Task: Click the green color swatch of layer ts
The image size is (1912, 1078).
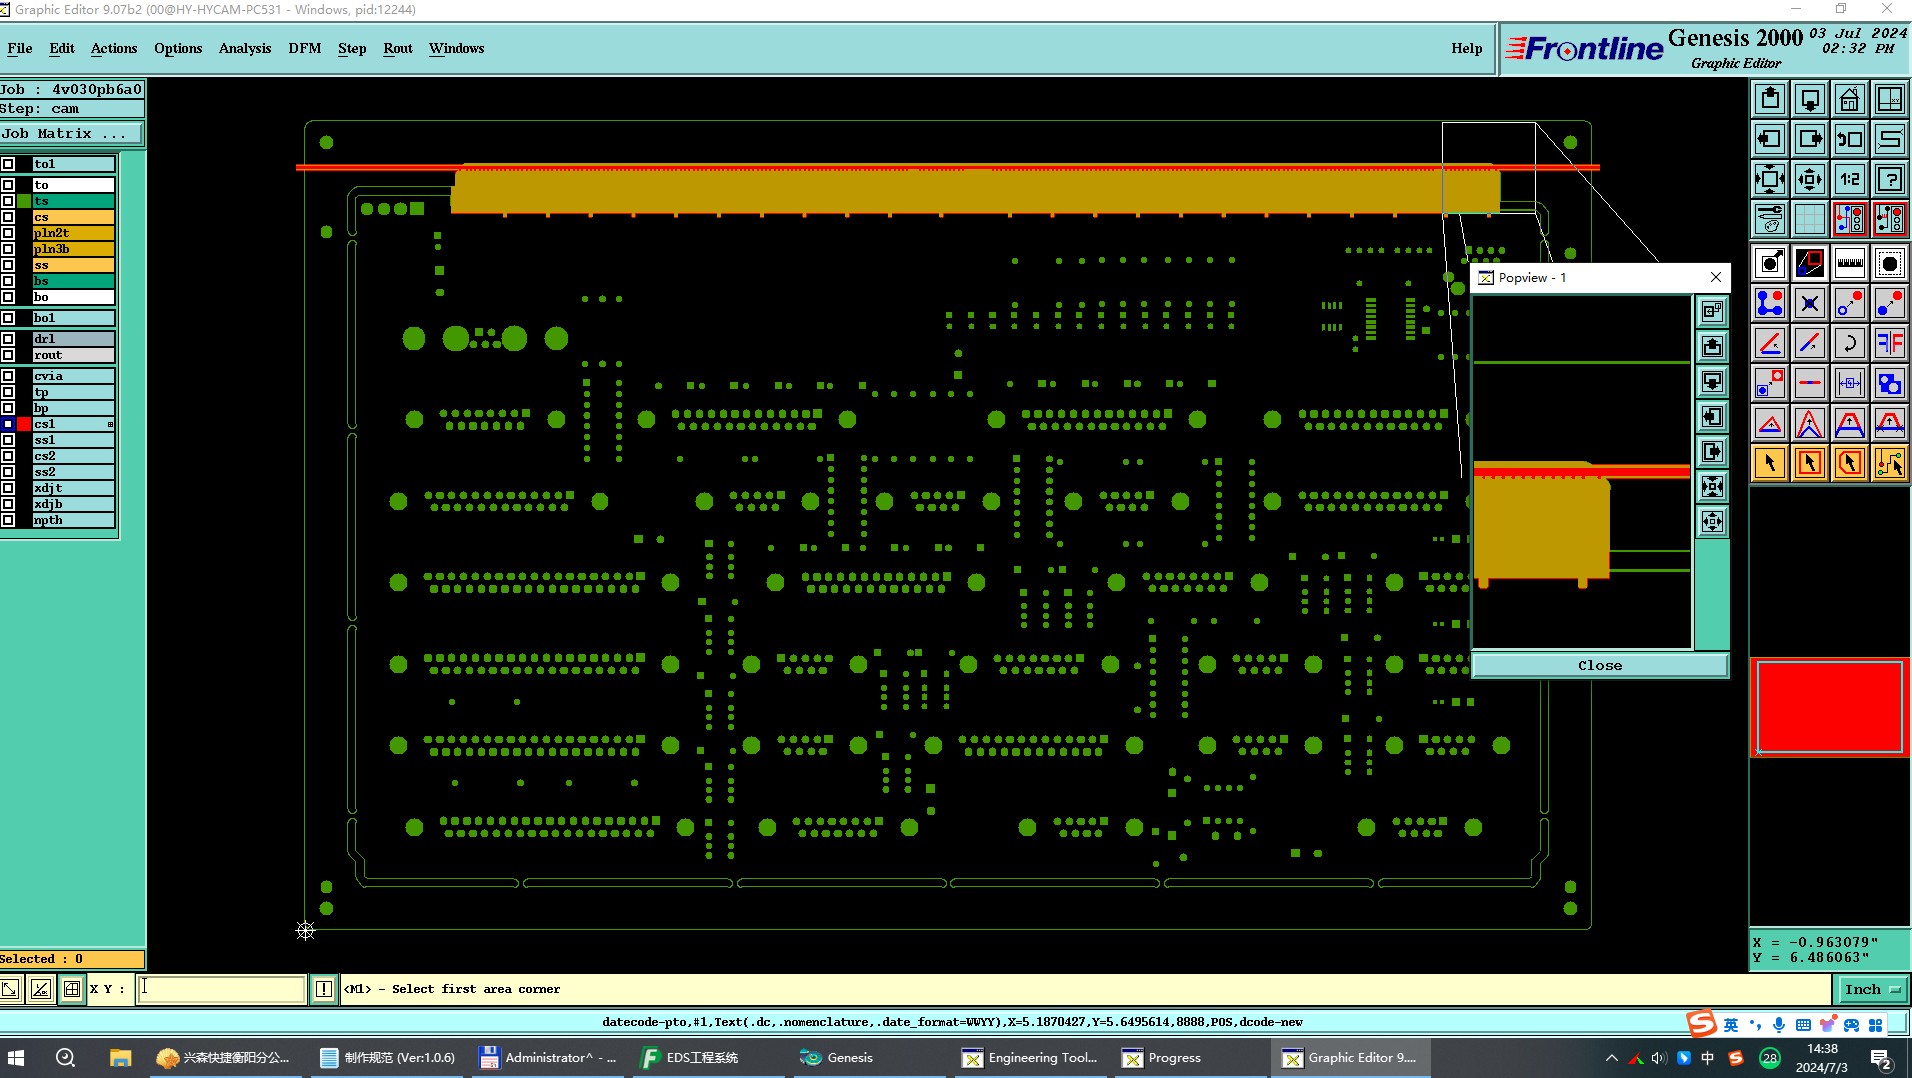Action: (24, 201)
